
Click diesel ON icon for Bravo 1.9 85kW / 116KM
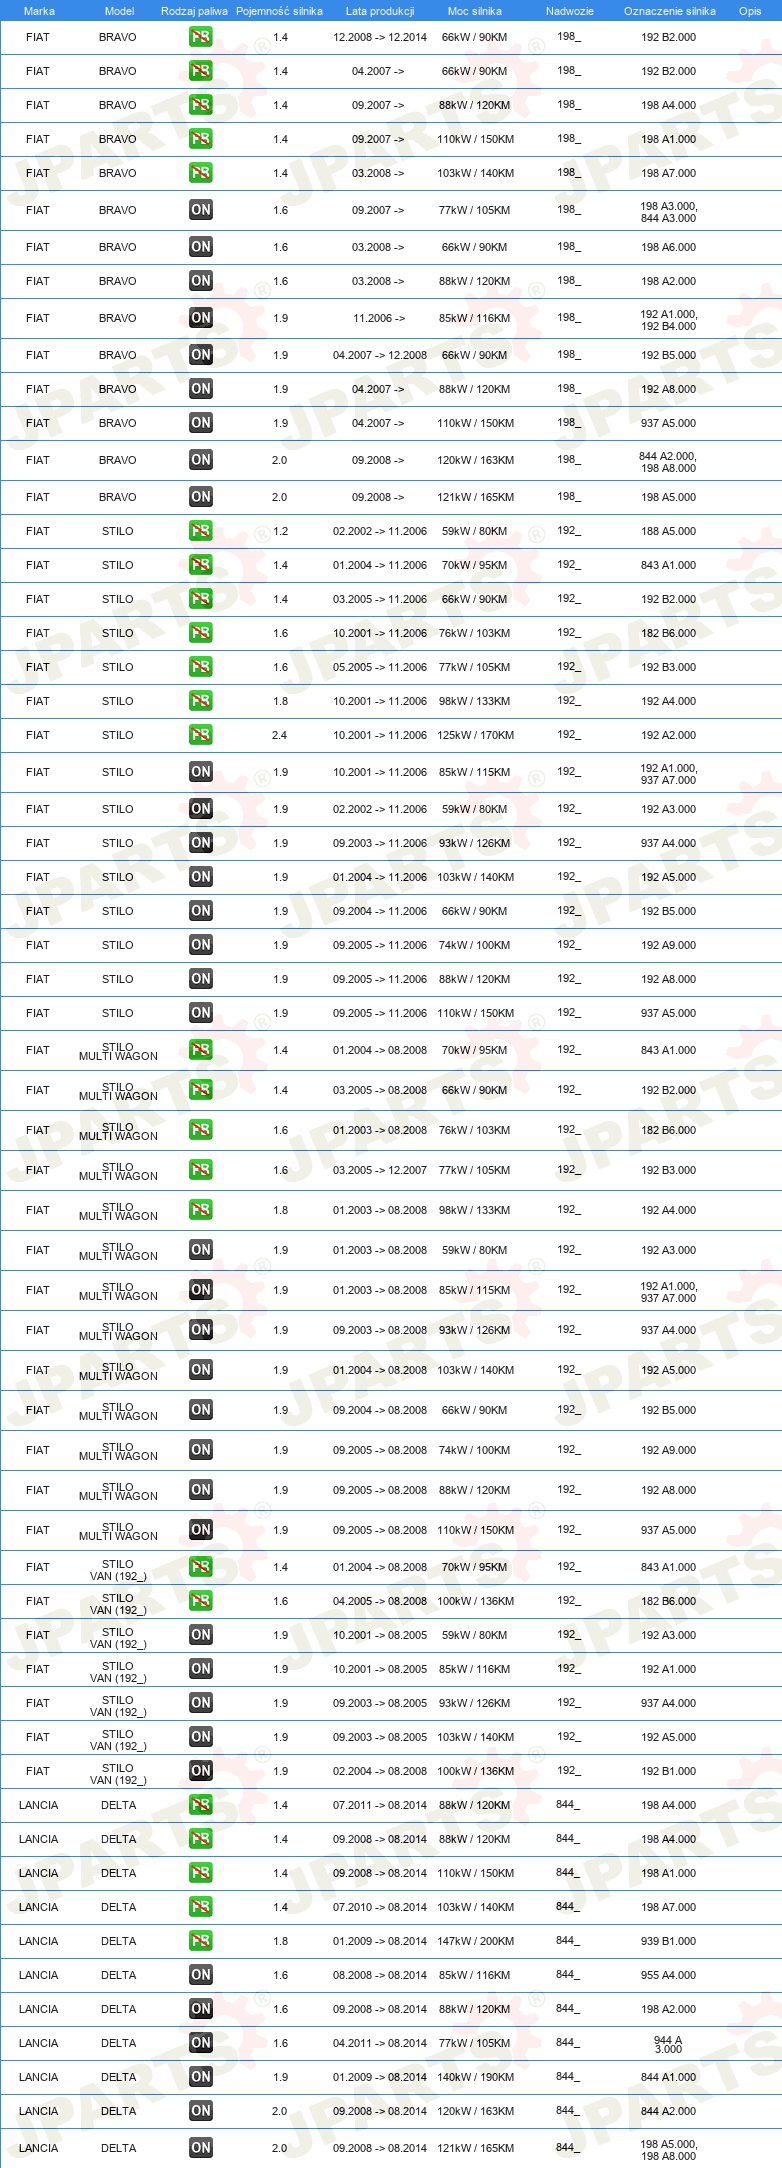tap(201, 318)
